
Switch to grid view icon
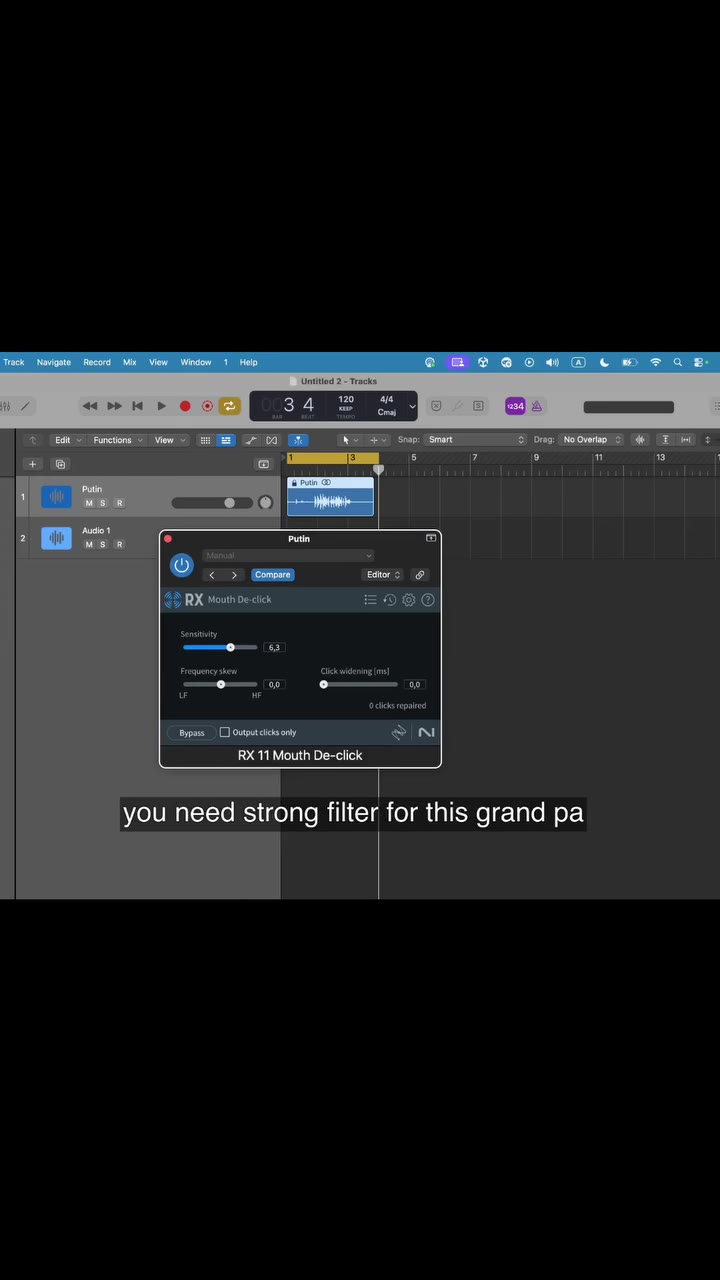click(x=205, y=440)
